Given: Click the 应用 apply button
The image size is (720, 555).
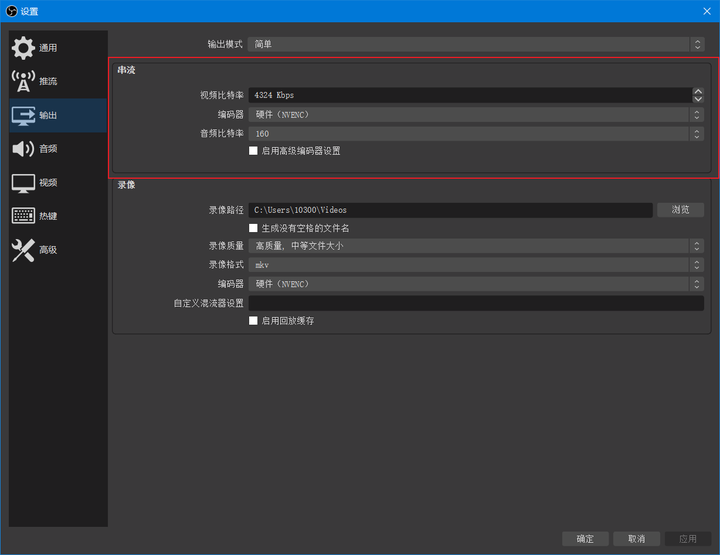Looking at the screenshot, I should (688, 539).
